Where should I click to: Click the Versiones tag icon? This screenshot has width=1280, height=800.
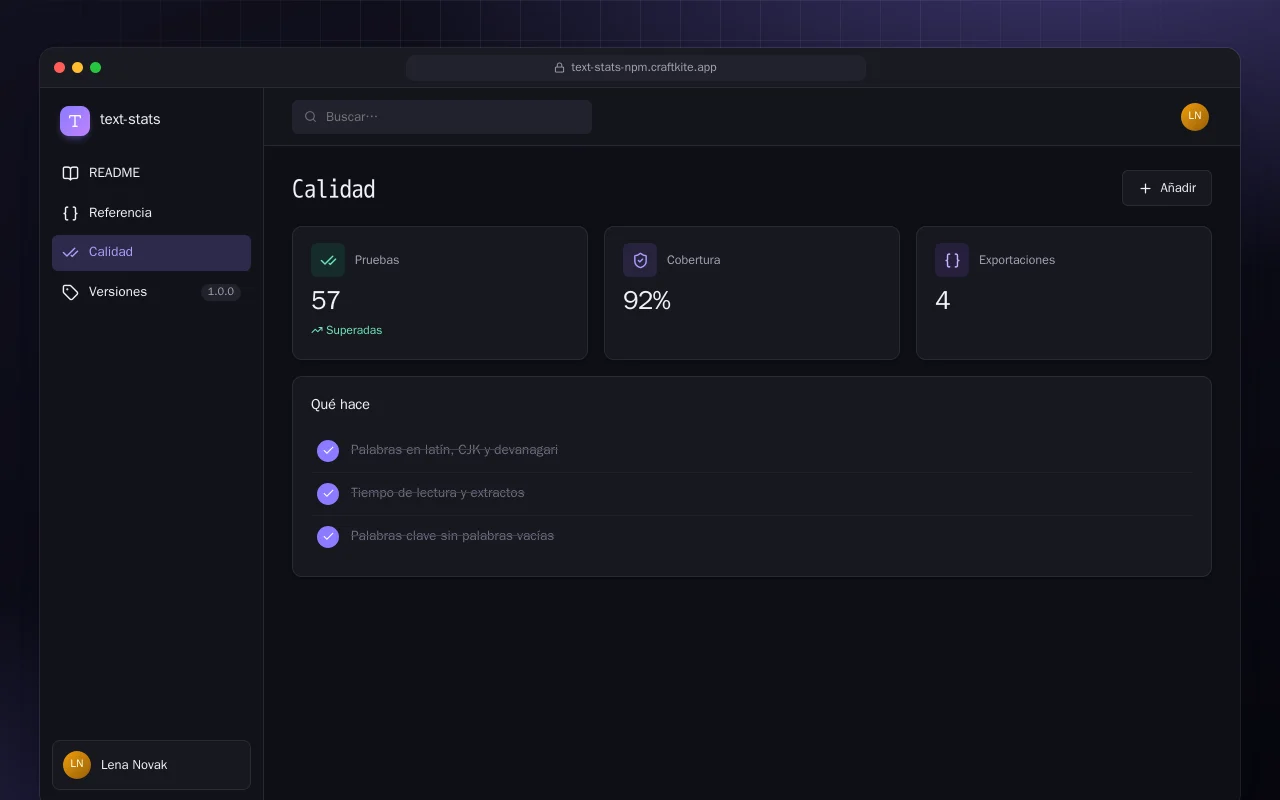point(70,292)
